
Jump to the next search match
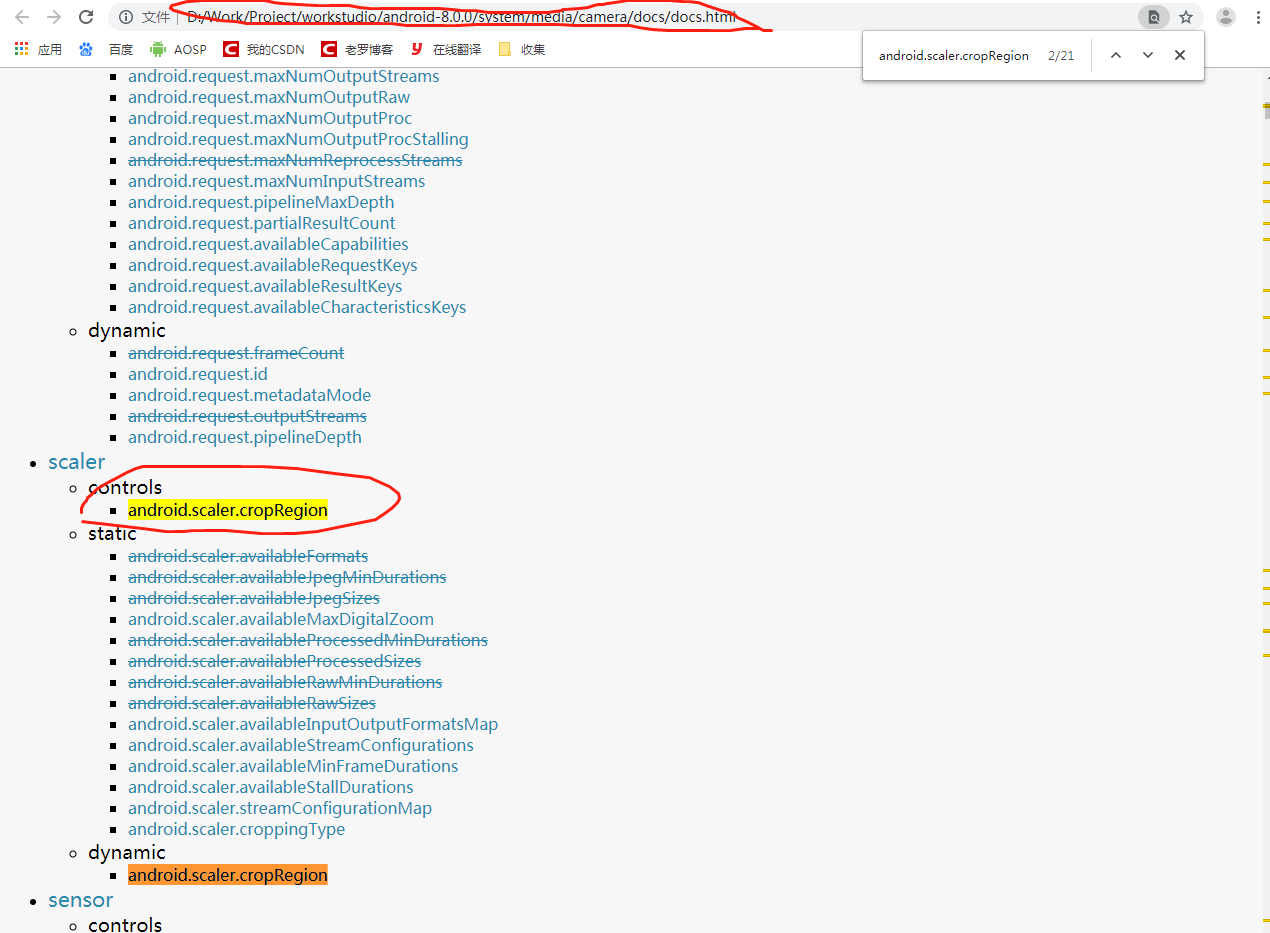click(x=1147, y=55)
